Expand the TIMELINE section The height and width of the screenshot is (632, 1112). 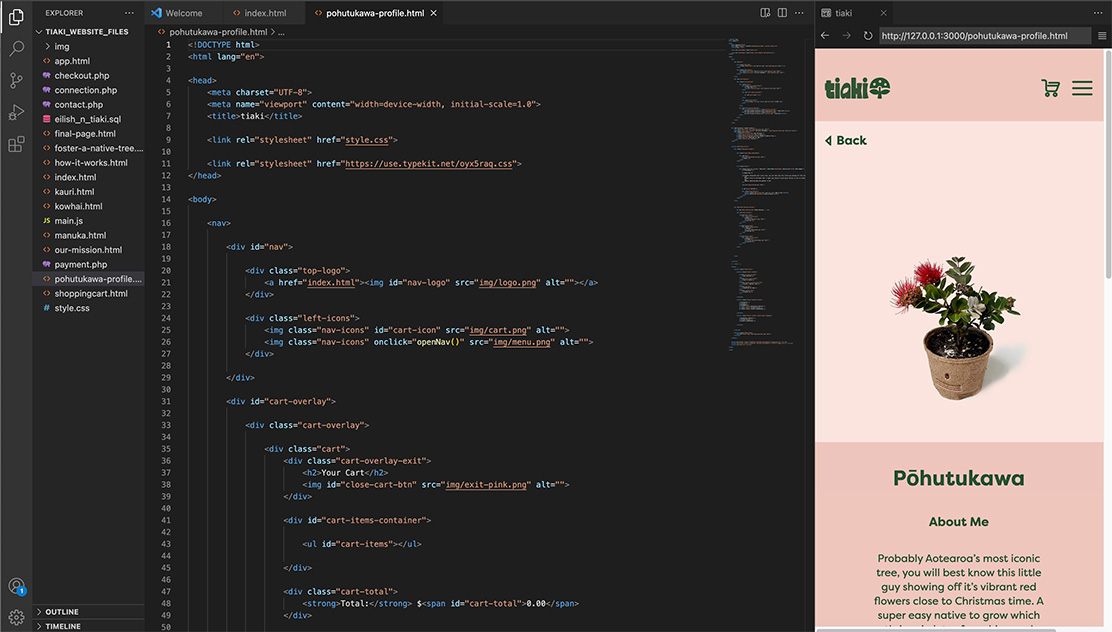(62, 626)
